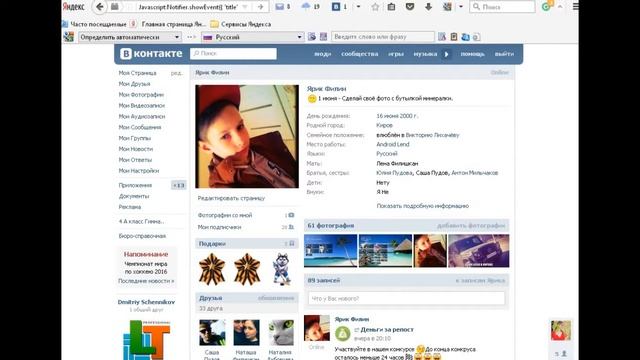640x360 pixels.
Task: Open friend 'Саша' avatar in friends block
Action: [212, 333]
